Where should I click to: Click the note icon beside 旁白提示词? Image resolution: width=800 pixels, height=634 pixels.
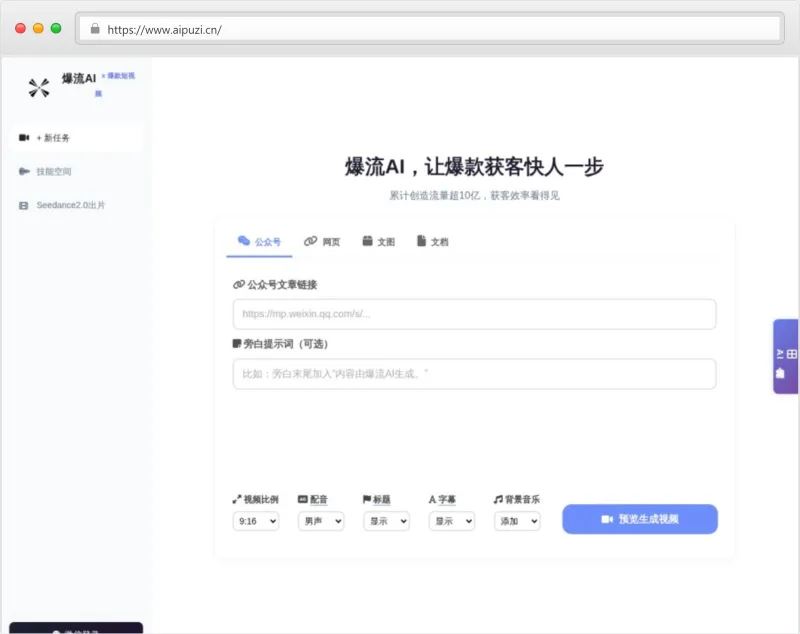point(237,344)
